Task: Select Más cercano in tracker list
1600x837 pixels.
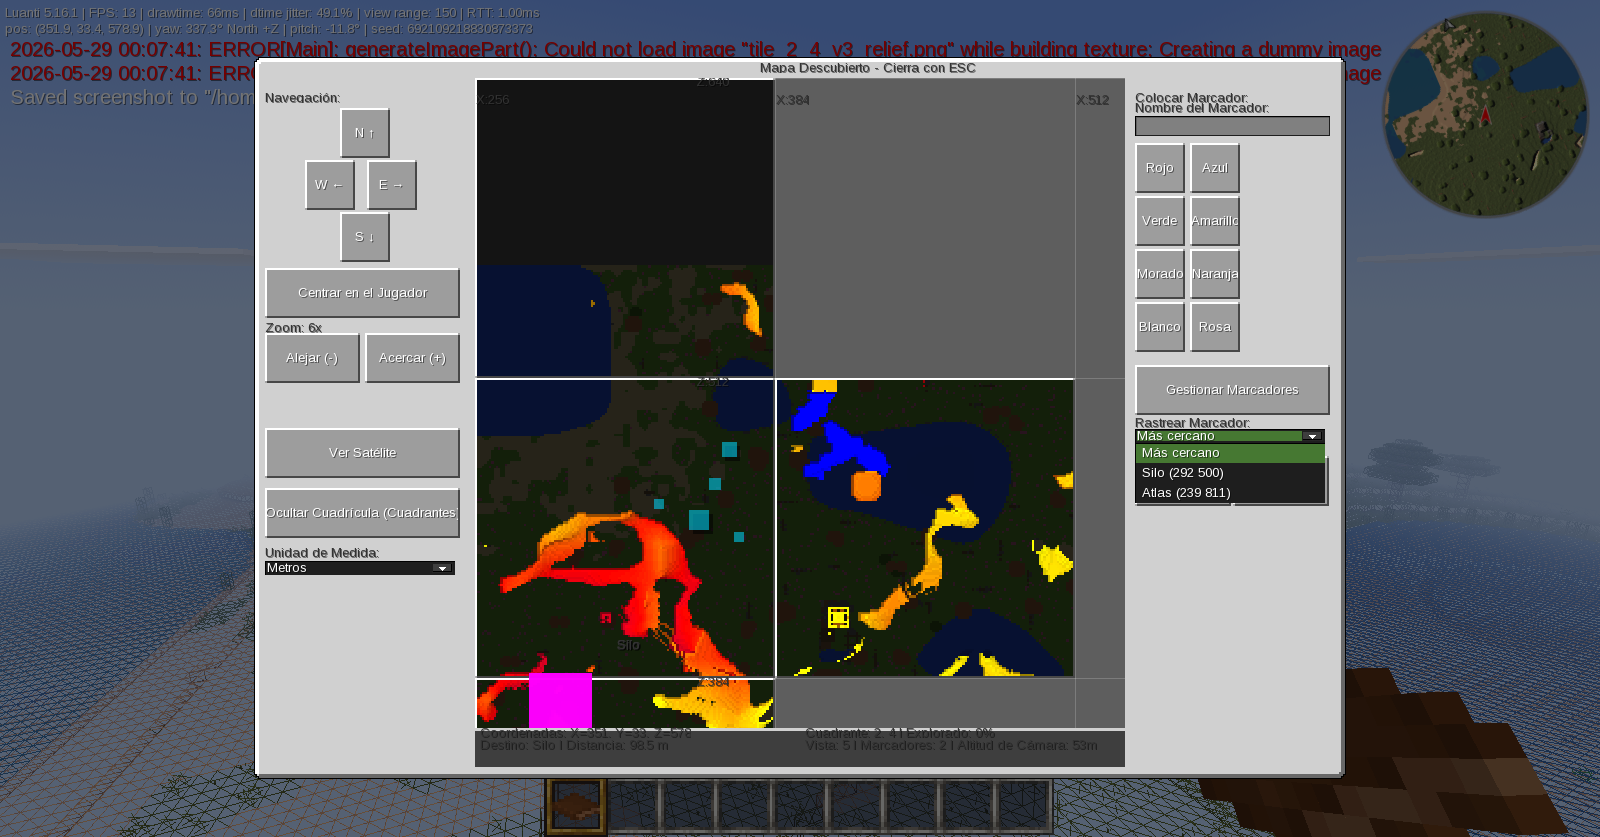Action: (x=1230, y=453)
